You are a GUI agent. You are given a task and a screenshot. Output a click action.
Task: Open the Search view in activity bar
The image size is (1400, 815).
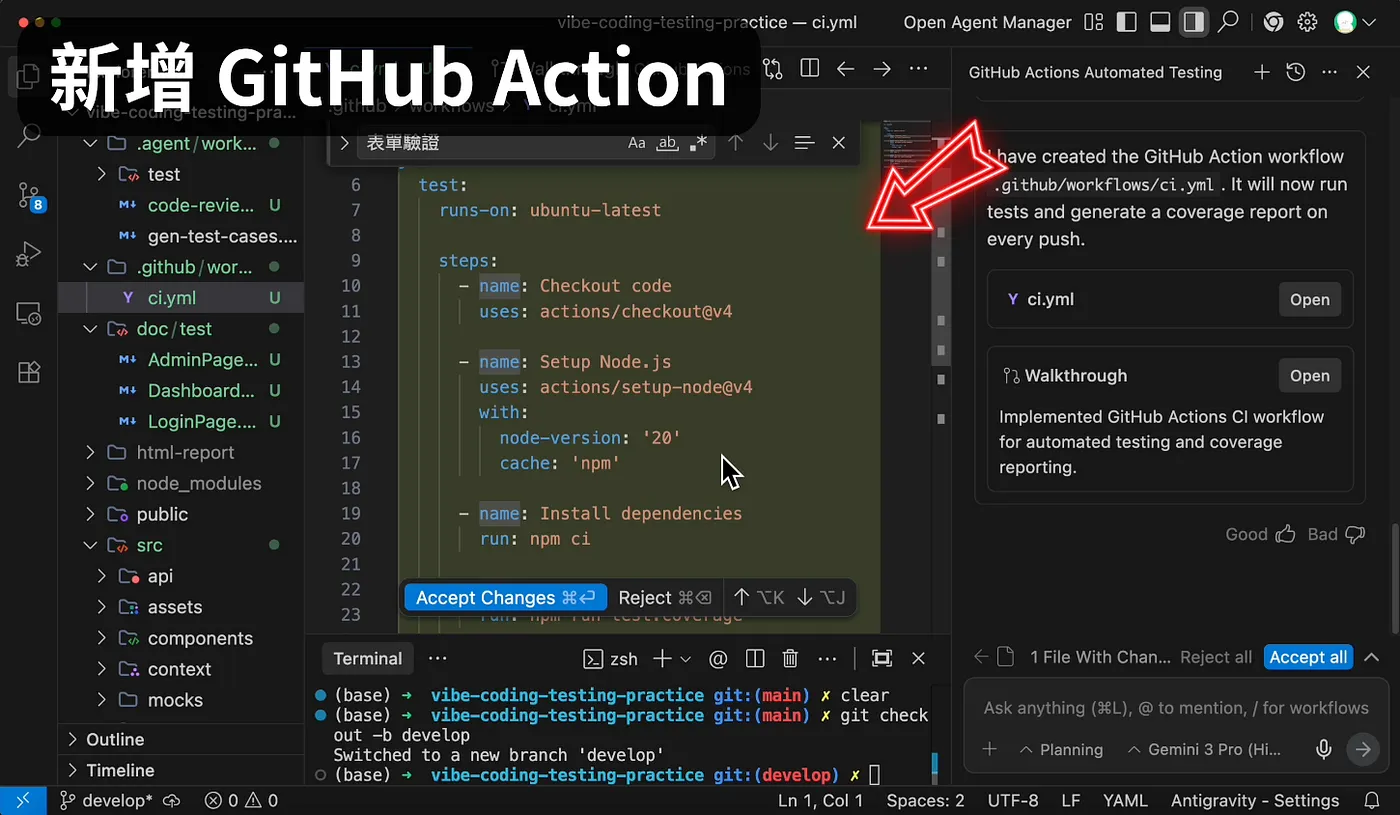(29, 135)
